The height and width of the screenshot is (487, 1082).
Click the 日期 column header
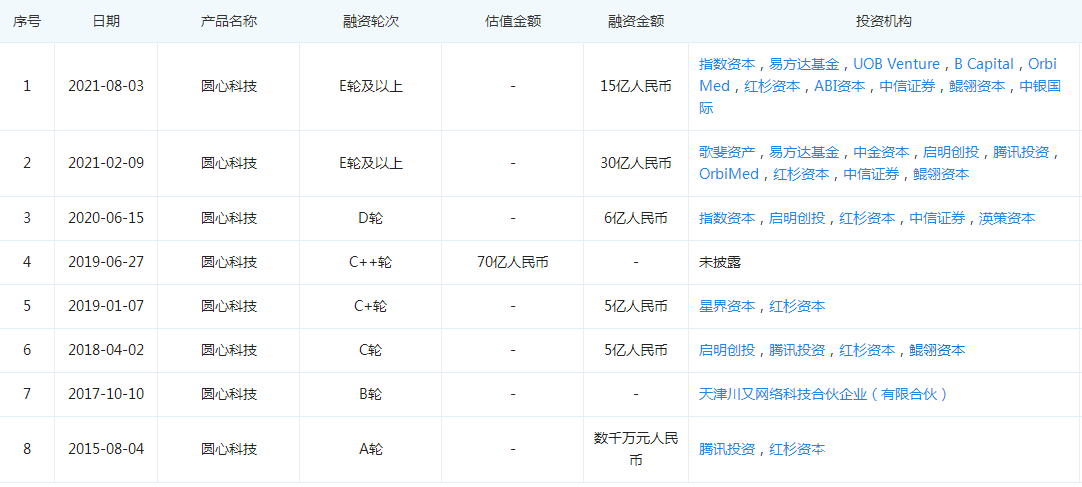(106, 21)
